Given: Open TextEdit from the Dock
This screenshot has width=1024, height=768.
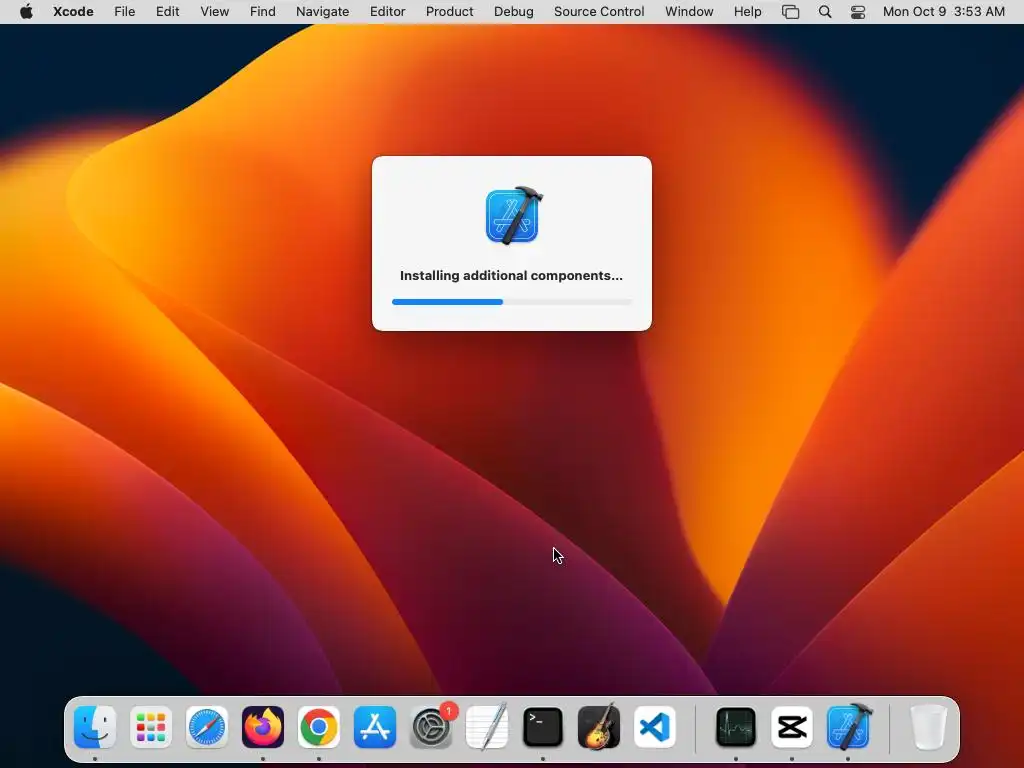Looking at the screenshot, I should pos(487,727).
